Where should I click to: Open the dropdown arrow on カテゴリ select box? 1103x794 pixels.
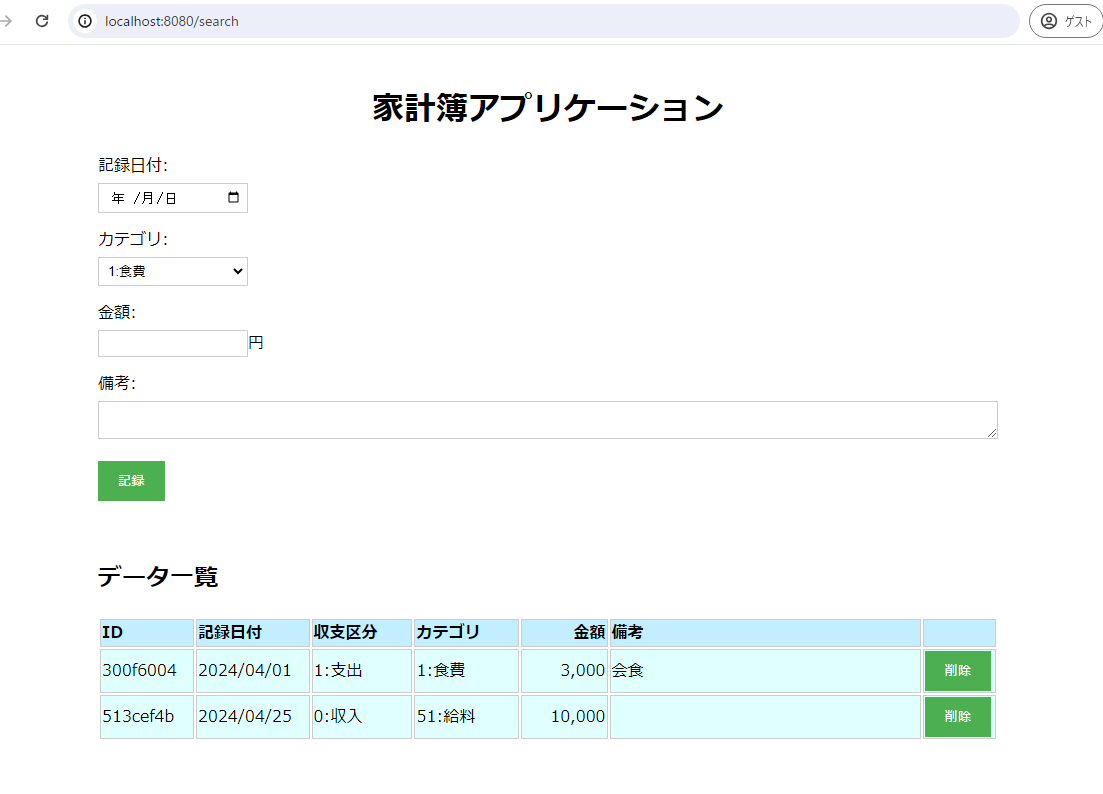[x=236, y=271]
